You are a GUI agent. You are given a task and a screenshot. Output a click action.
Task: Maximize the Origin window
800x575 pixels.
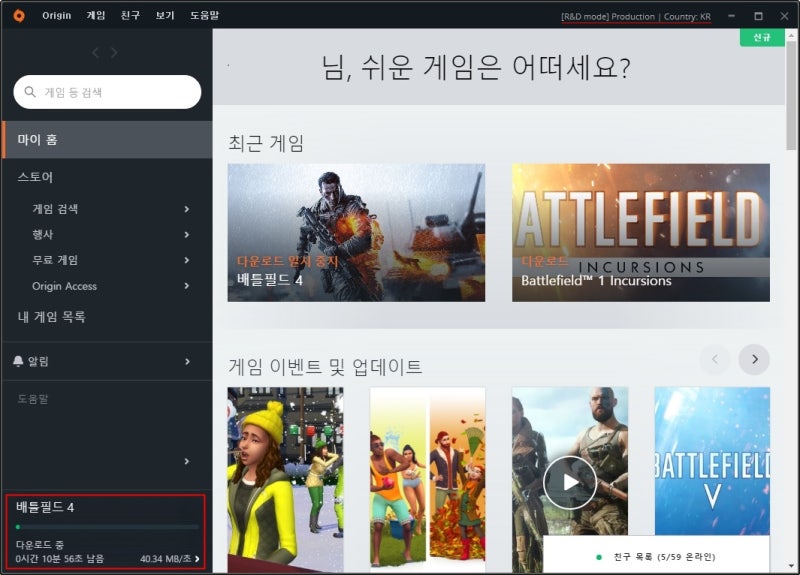click(758, 16)
